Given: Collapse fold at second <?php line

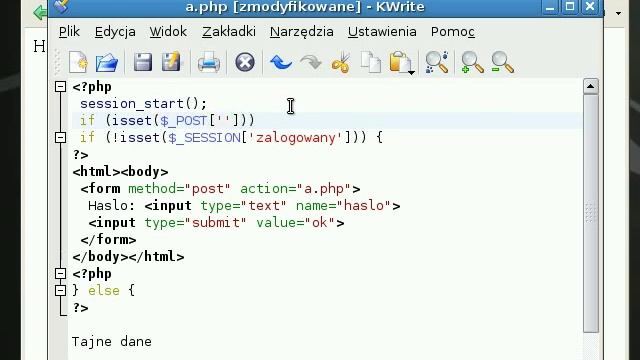Looking at the screenshot, I should click(x=60, y=273).
